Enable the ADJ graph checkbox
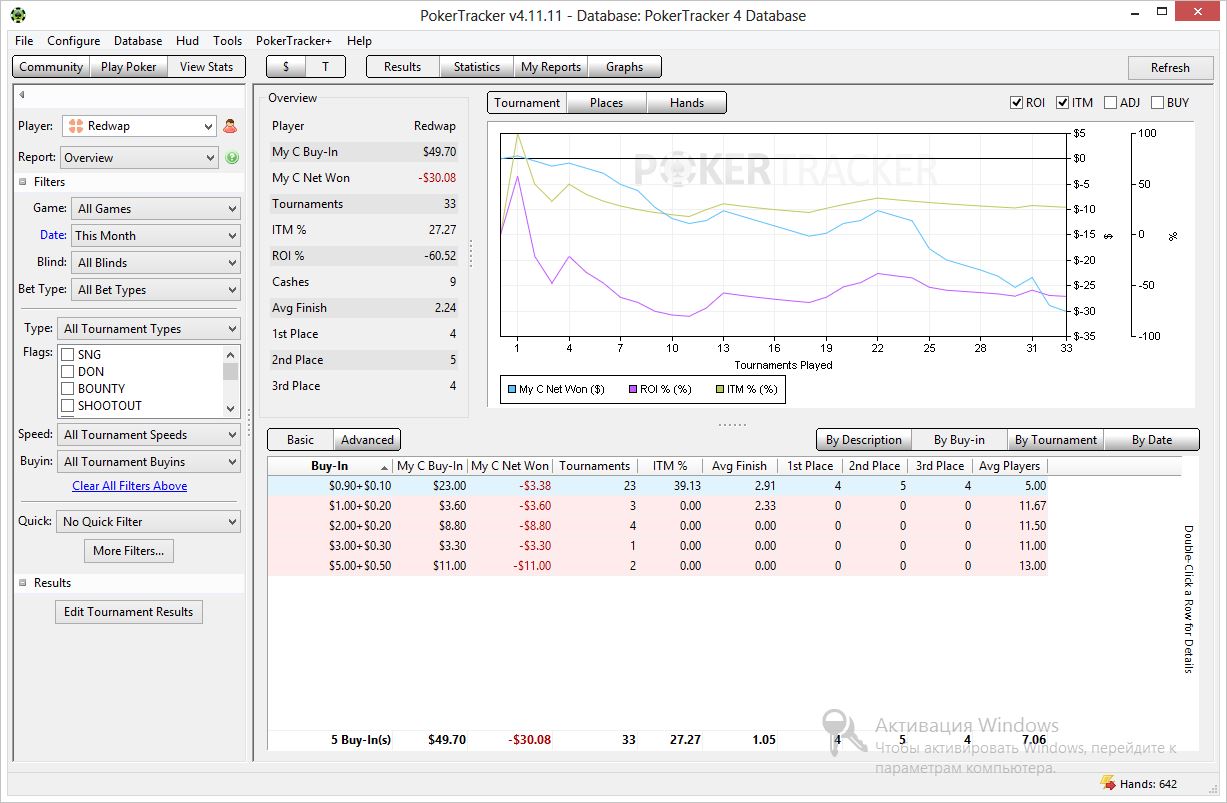Image resolution: width=1227 pixels, height=803 pixels. point(1110,102)
